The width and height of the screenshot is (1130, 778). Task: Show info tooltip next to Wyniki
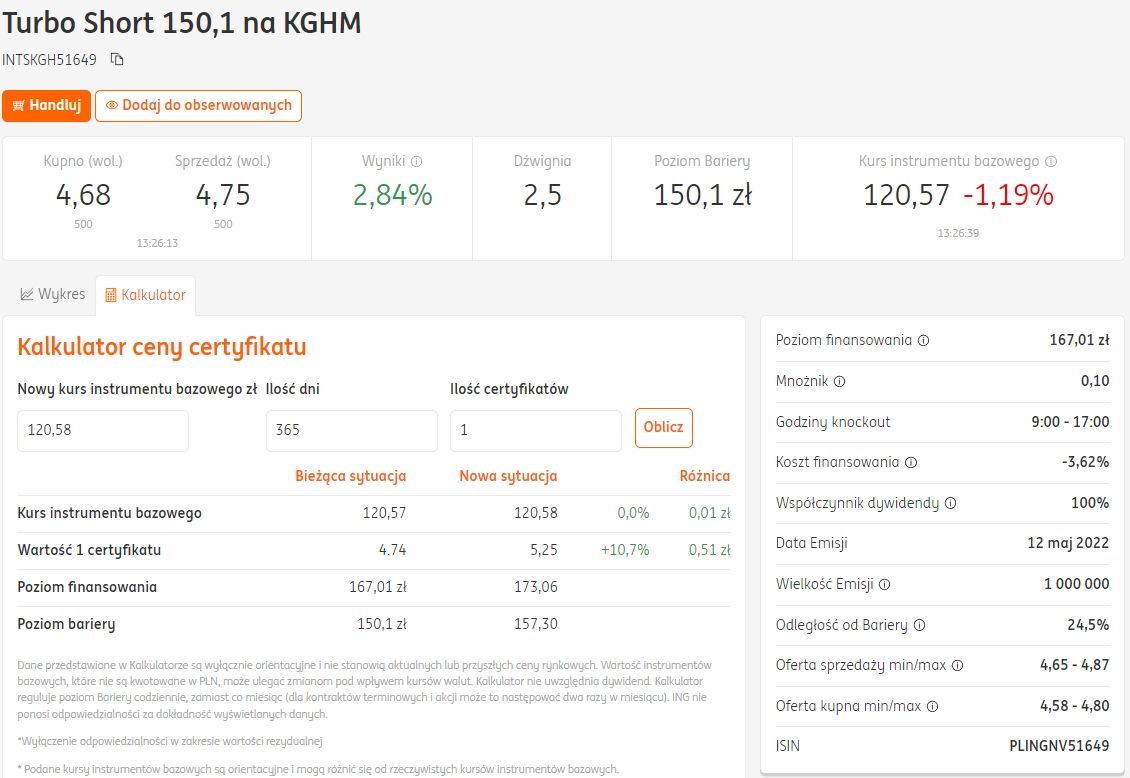tap(417, 161)
